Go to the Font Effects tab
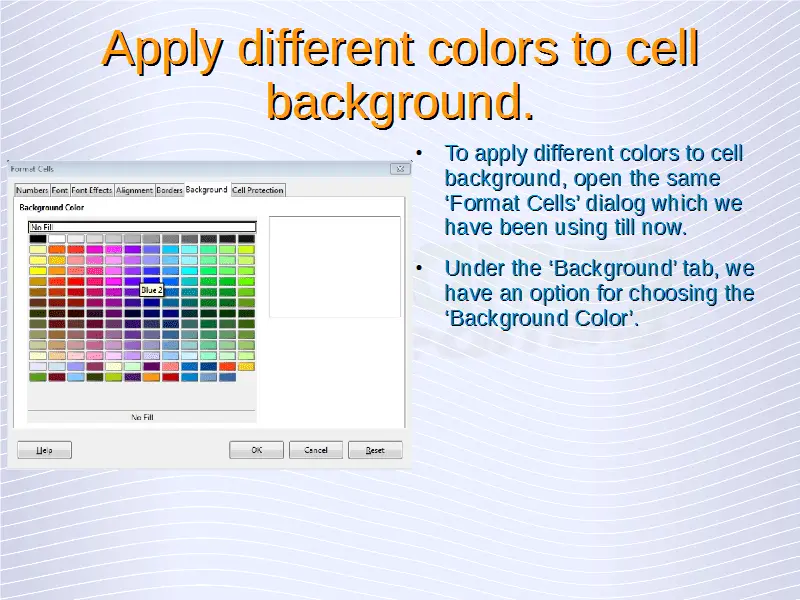 coord(92,190)
